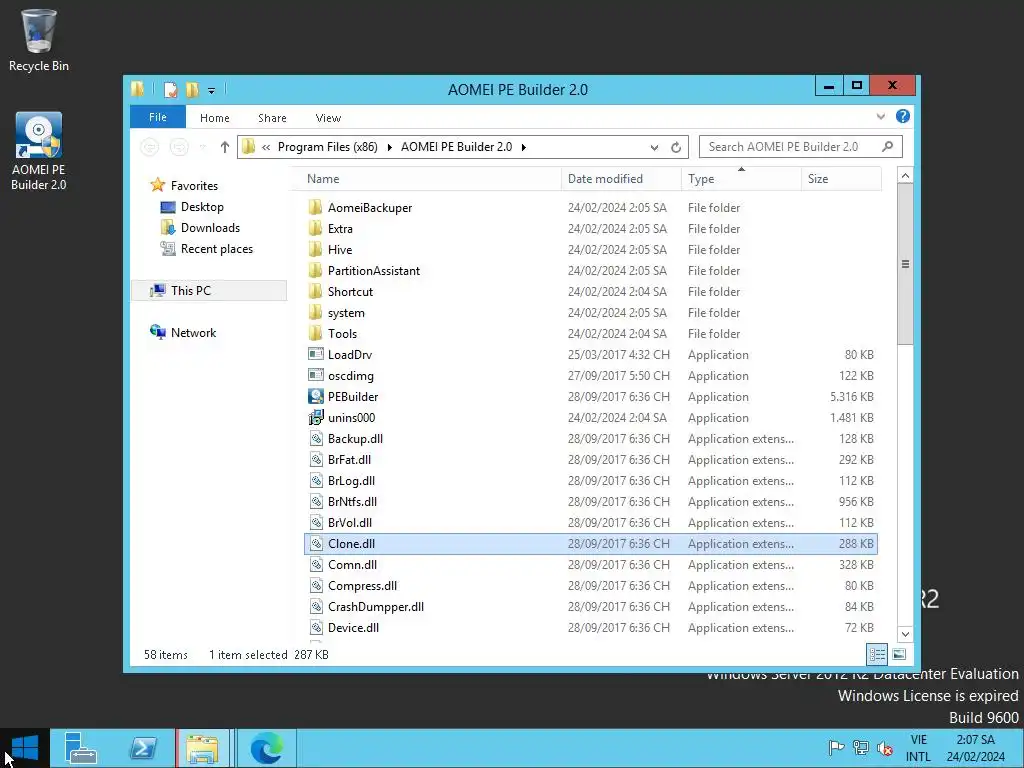Open Windows PowerShell from the taskbar
The width and height of the screenshot is (1024, 768).
pos(143,748)
